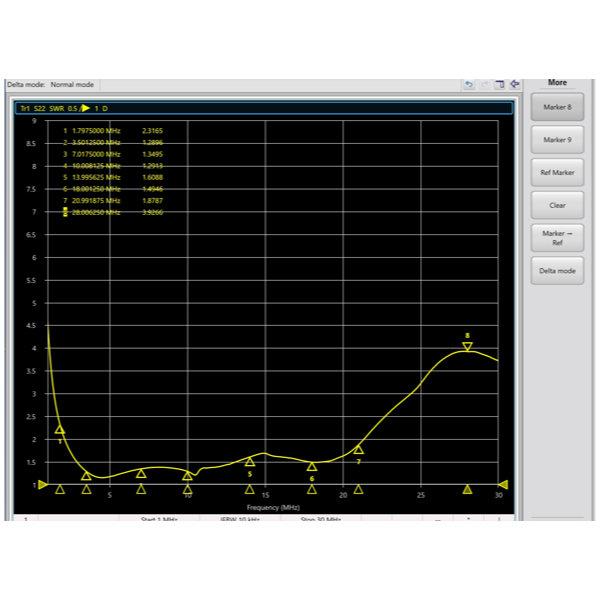
Task: Select marker 8 triangle on the trace peak
Action: click(467, 347)
